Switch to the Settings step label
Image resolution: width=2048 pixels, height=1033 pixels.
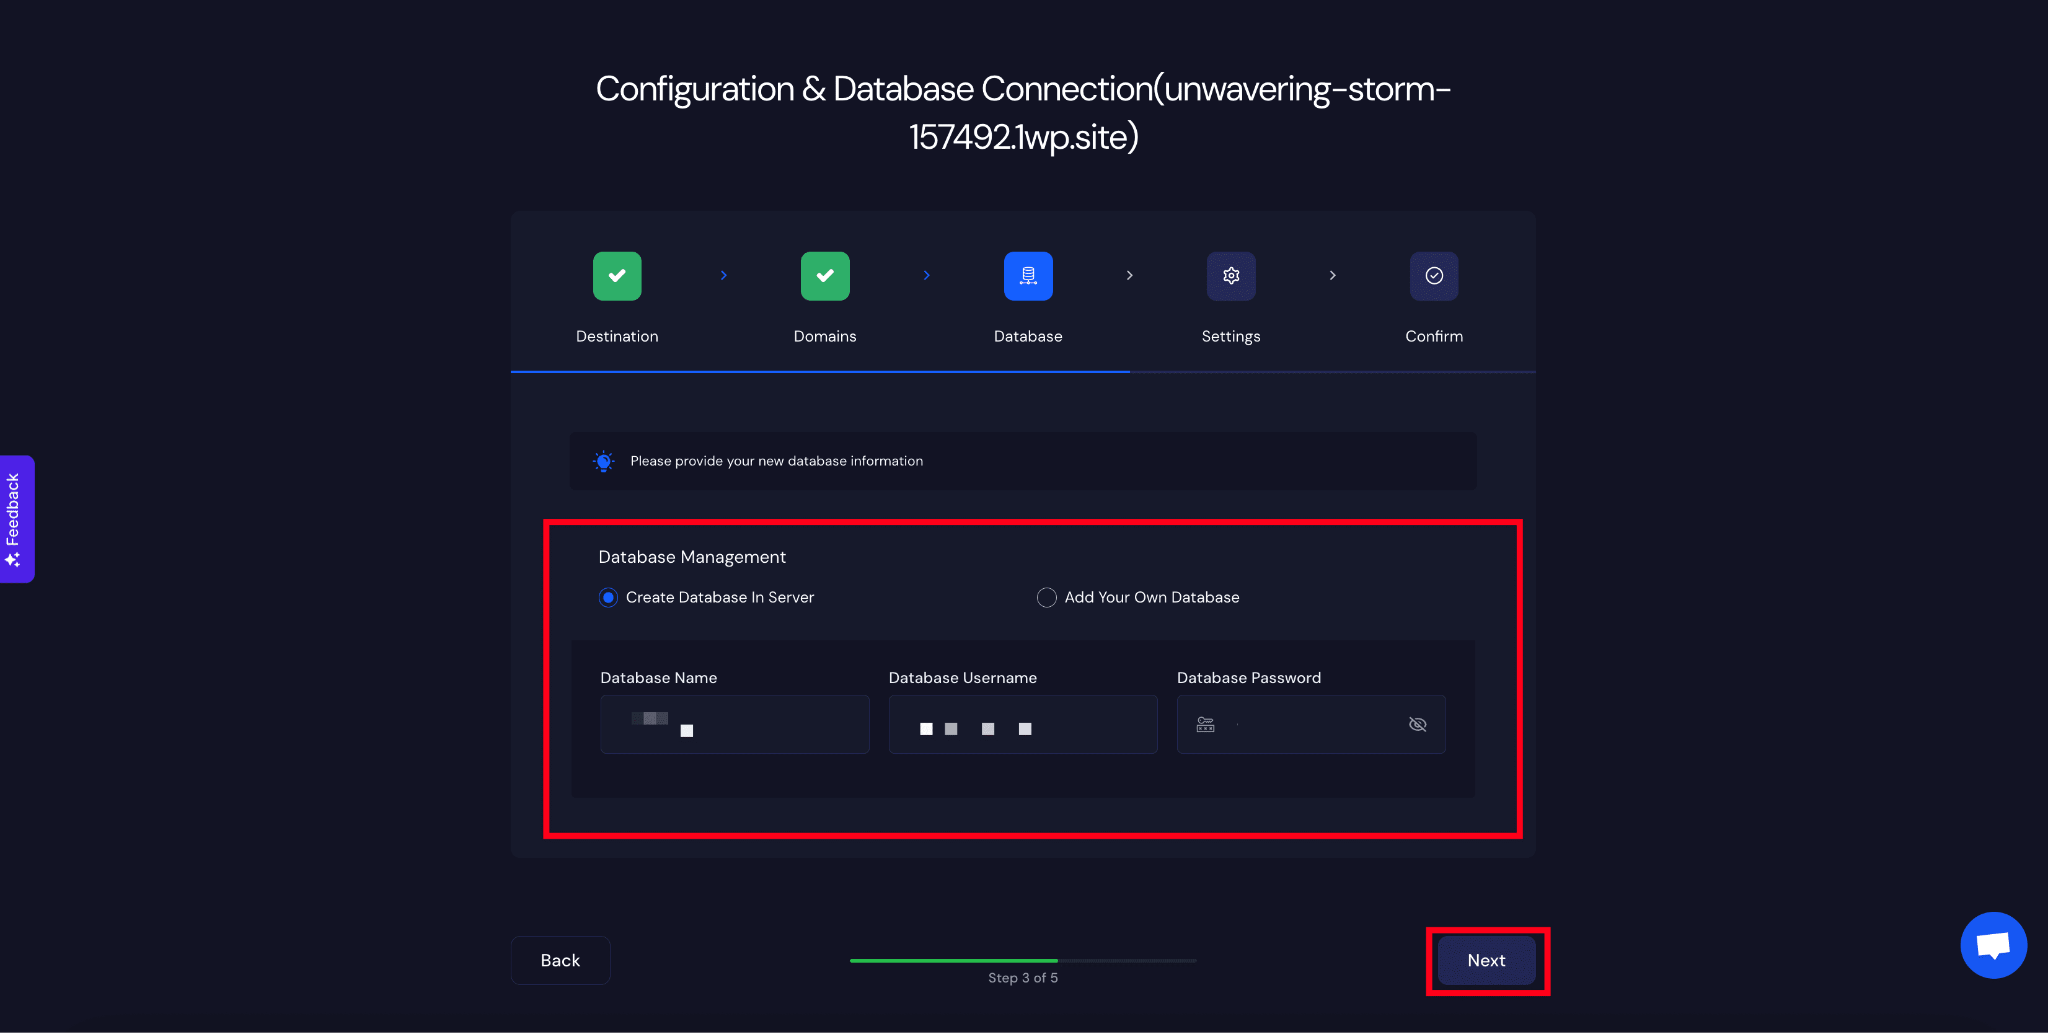pyautogui.click(x=1231, y=337)
